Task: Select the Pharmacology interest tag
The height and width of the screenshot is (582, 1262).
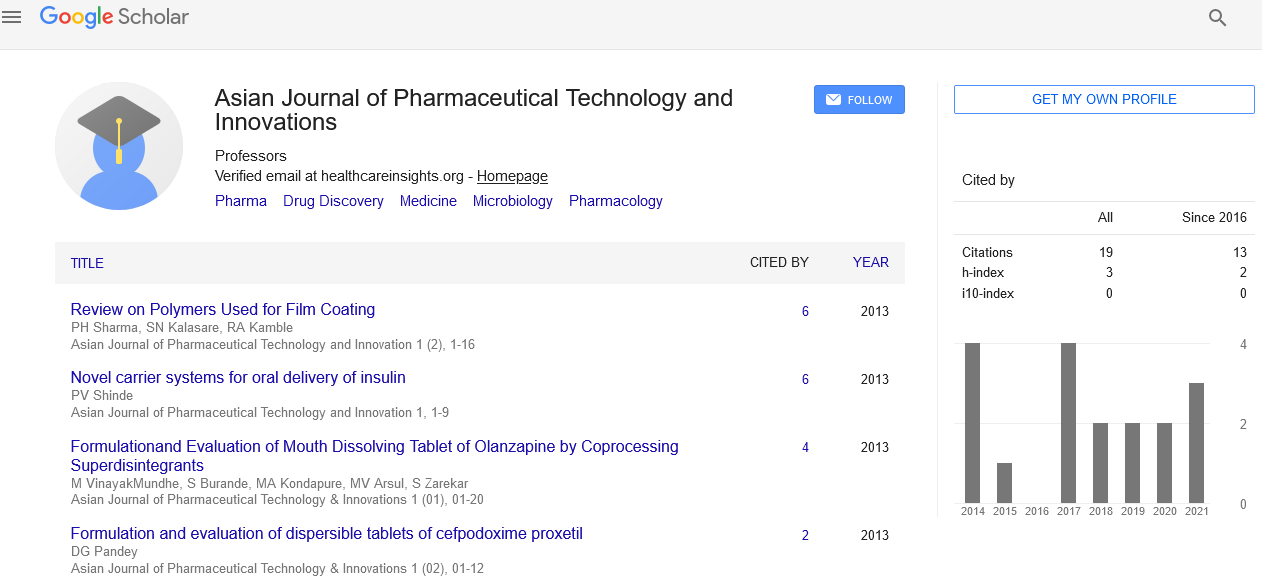Action: [x=615, y=201]
